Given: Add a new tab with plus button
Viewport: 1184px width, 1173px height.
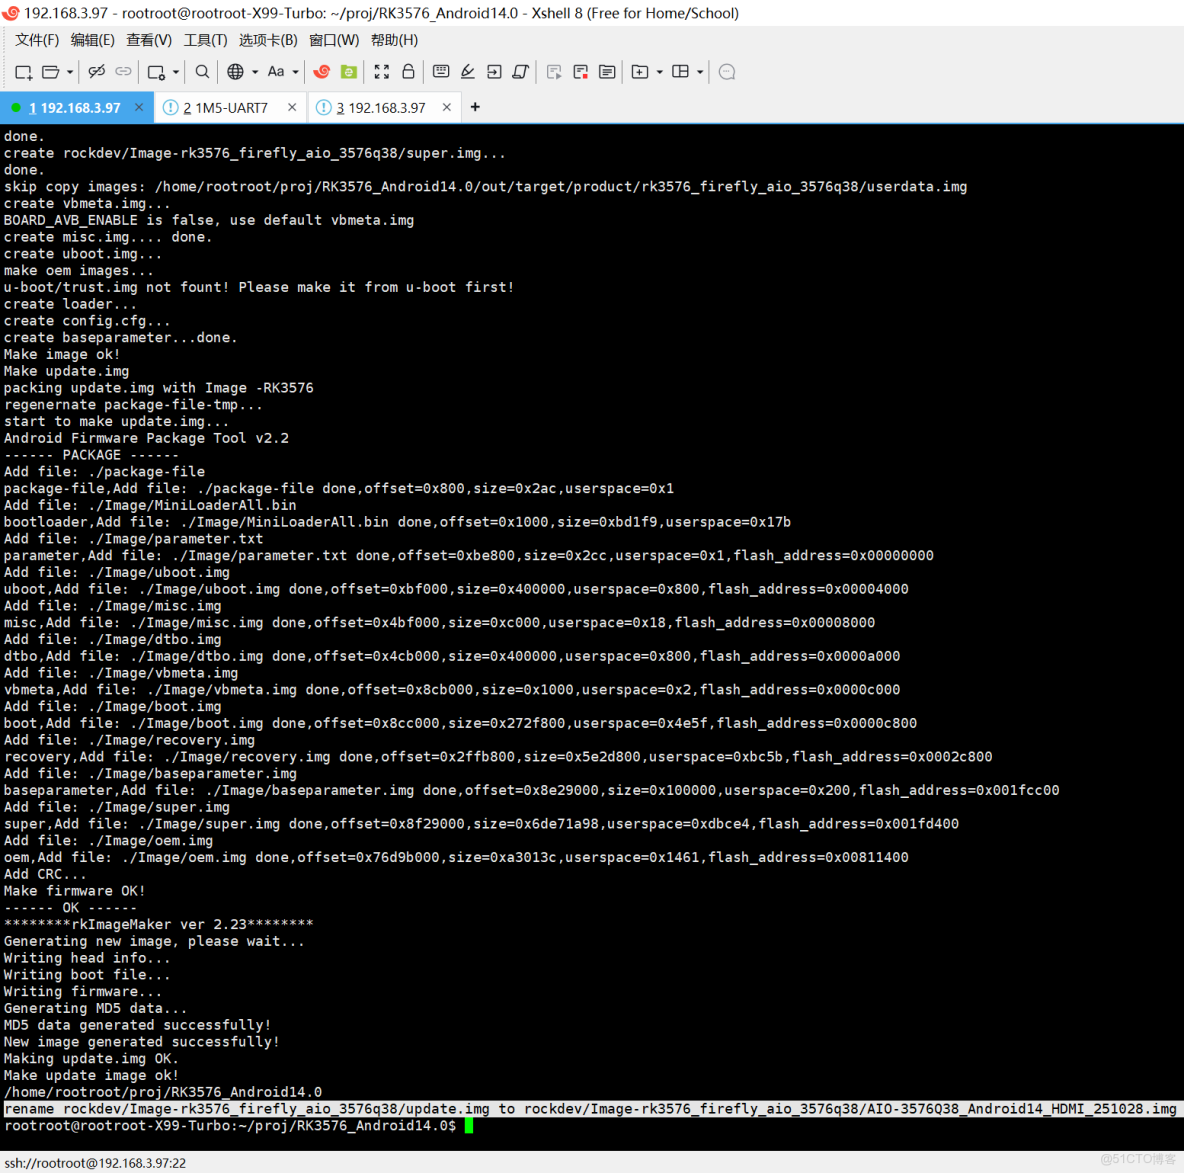Looking at the screenshot, I should tap(475, 107).
